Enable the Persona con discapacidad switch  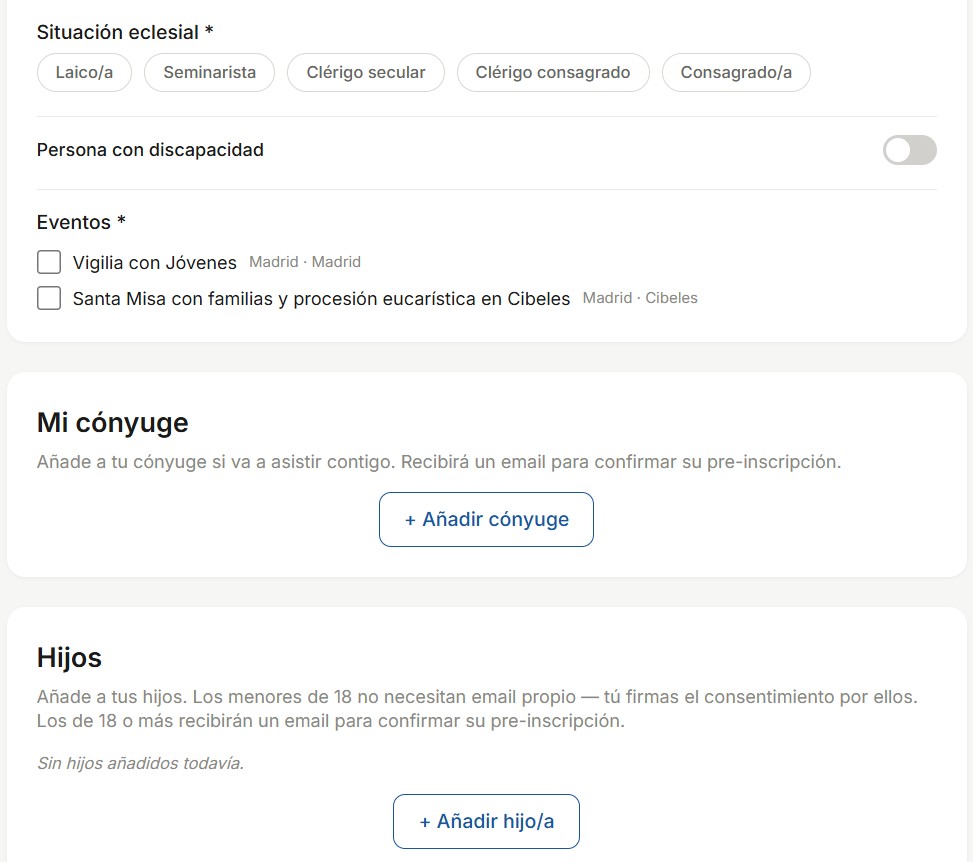[x=909, y=150]
